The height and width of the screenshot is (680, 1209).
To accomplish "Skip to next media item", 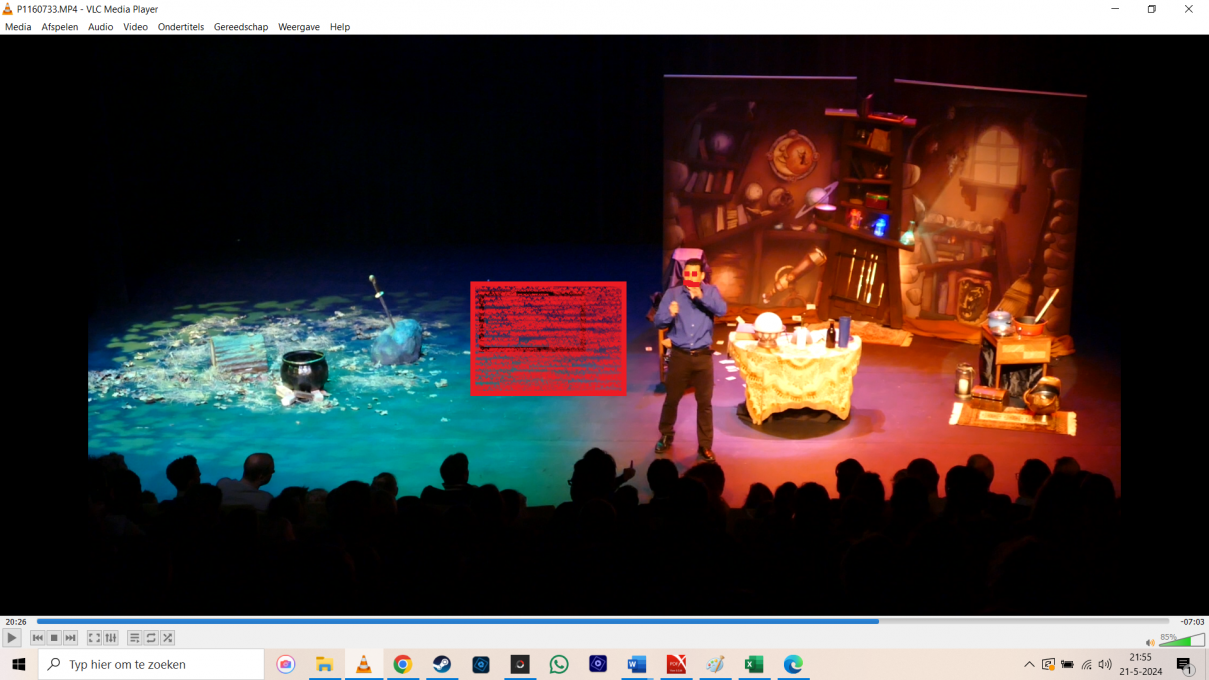I will 71,638.
